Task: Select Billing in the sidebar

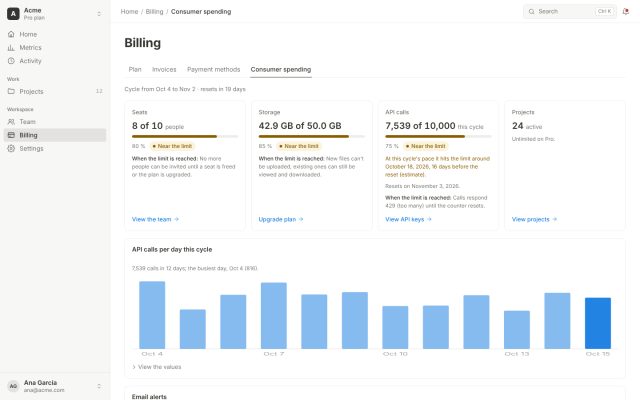Action: click(x=55, y=135)
